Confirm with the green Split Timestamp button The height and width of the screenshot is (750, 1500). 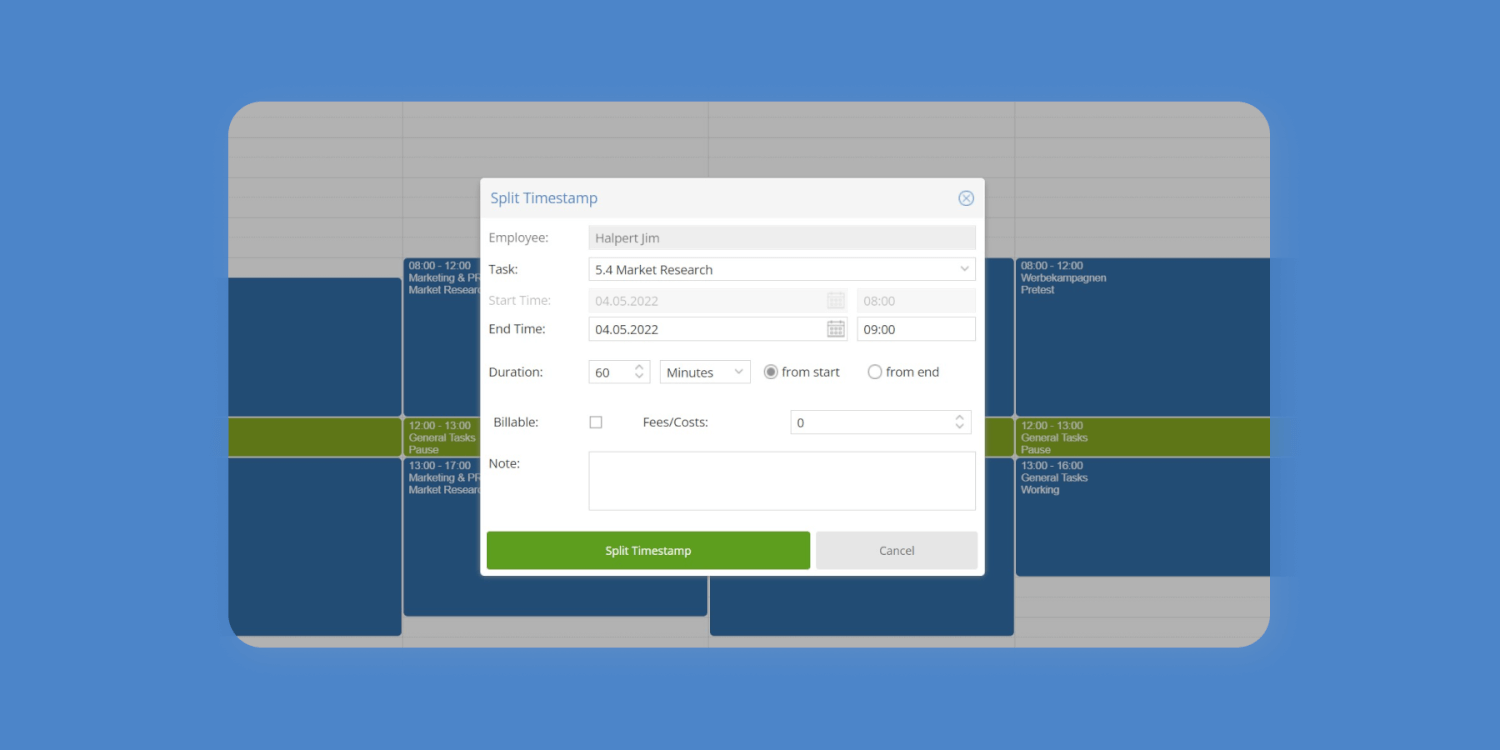(x=648, y=550)
